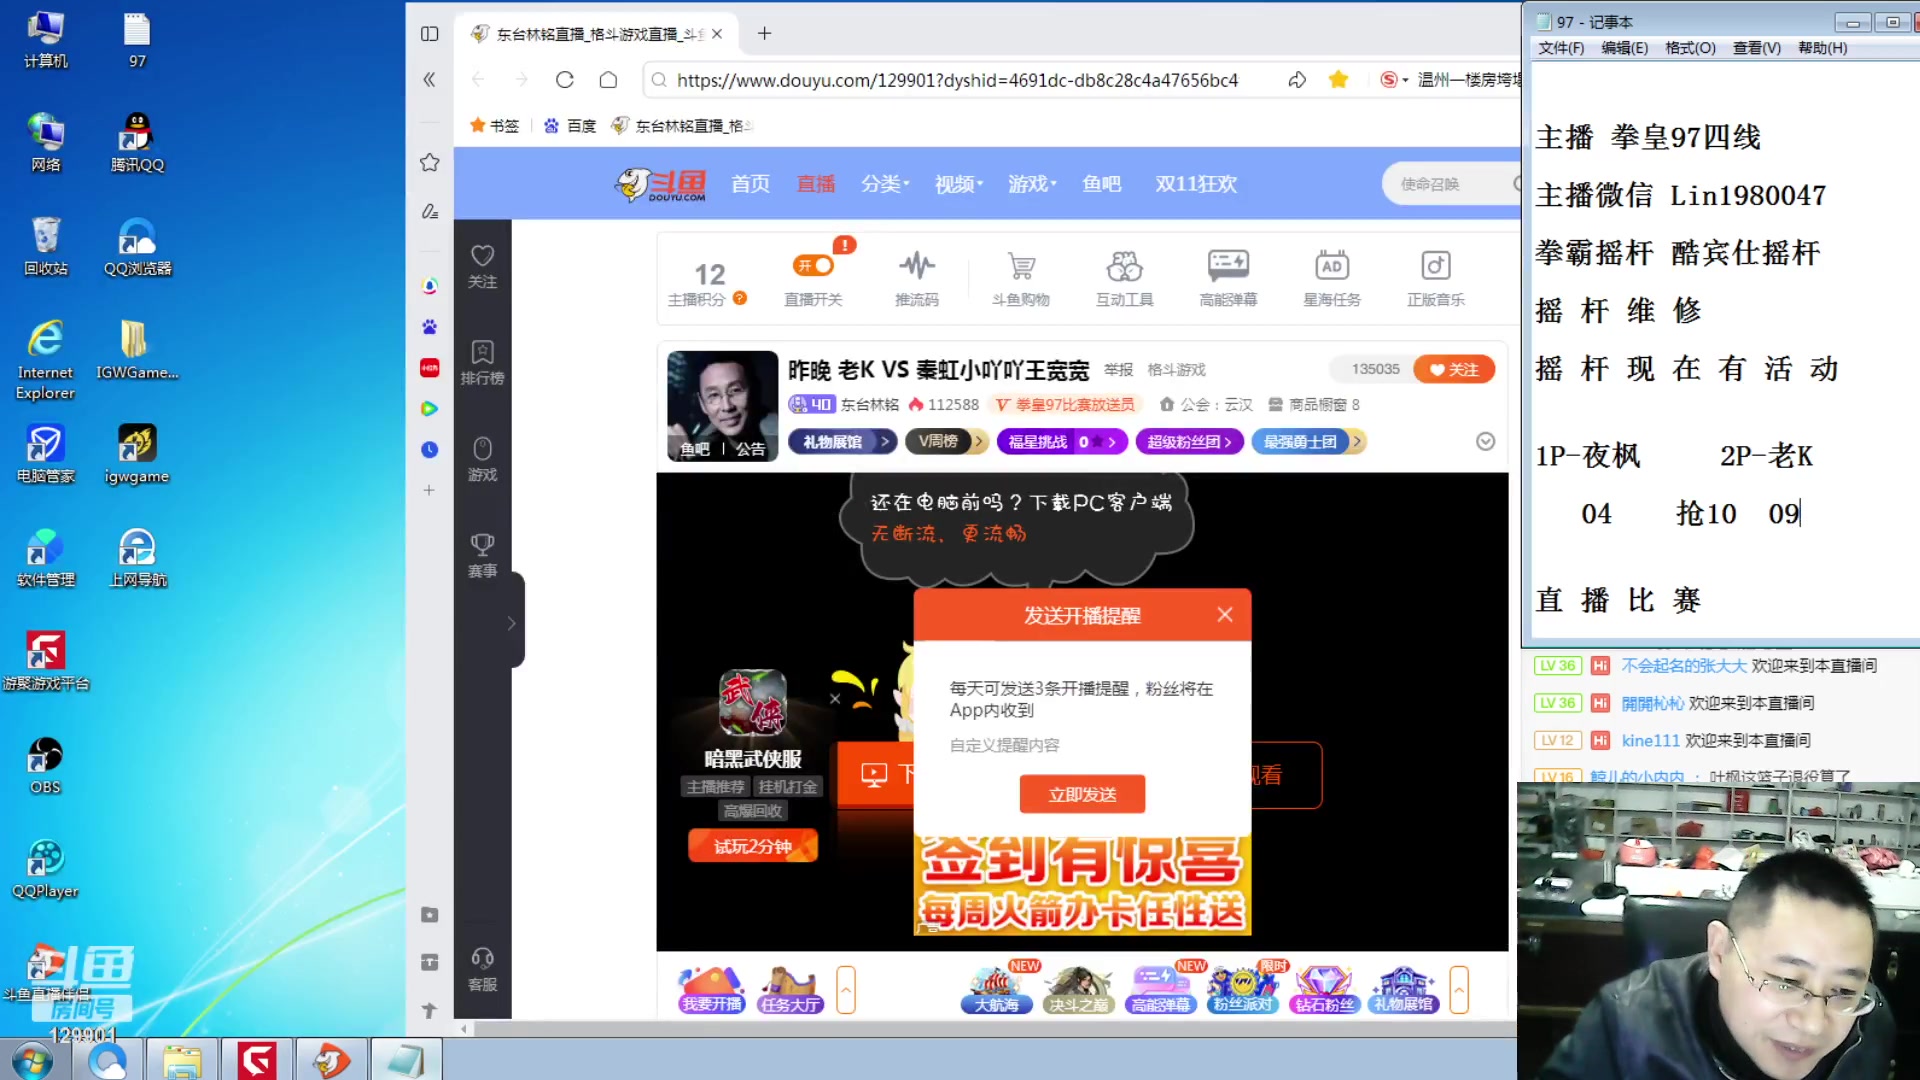This screenshot has height=1080, width=1920.
Task: Go to browser home page icon
Action: (x=608, y=80)
